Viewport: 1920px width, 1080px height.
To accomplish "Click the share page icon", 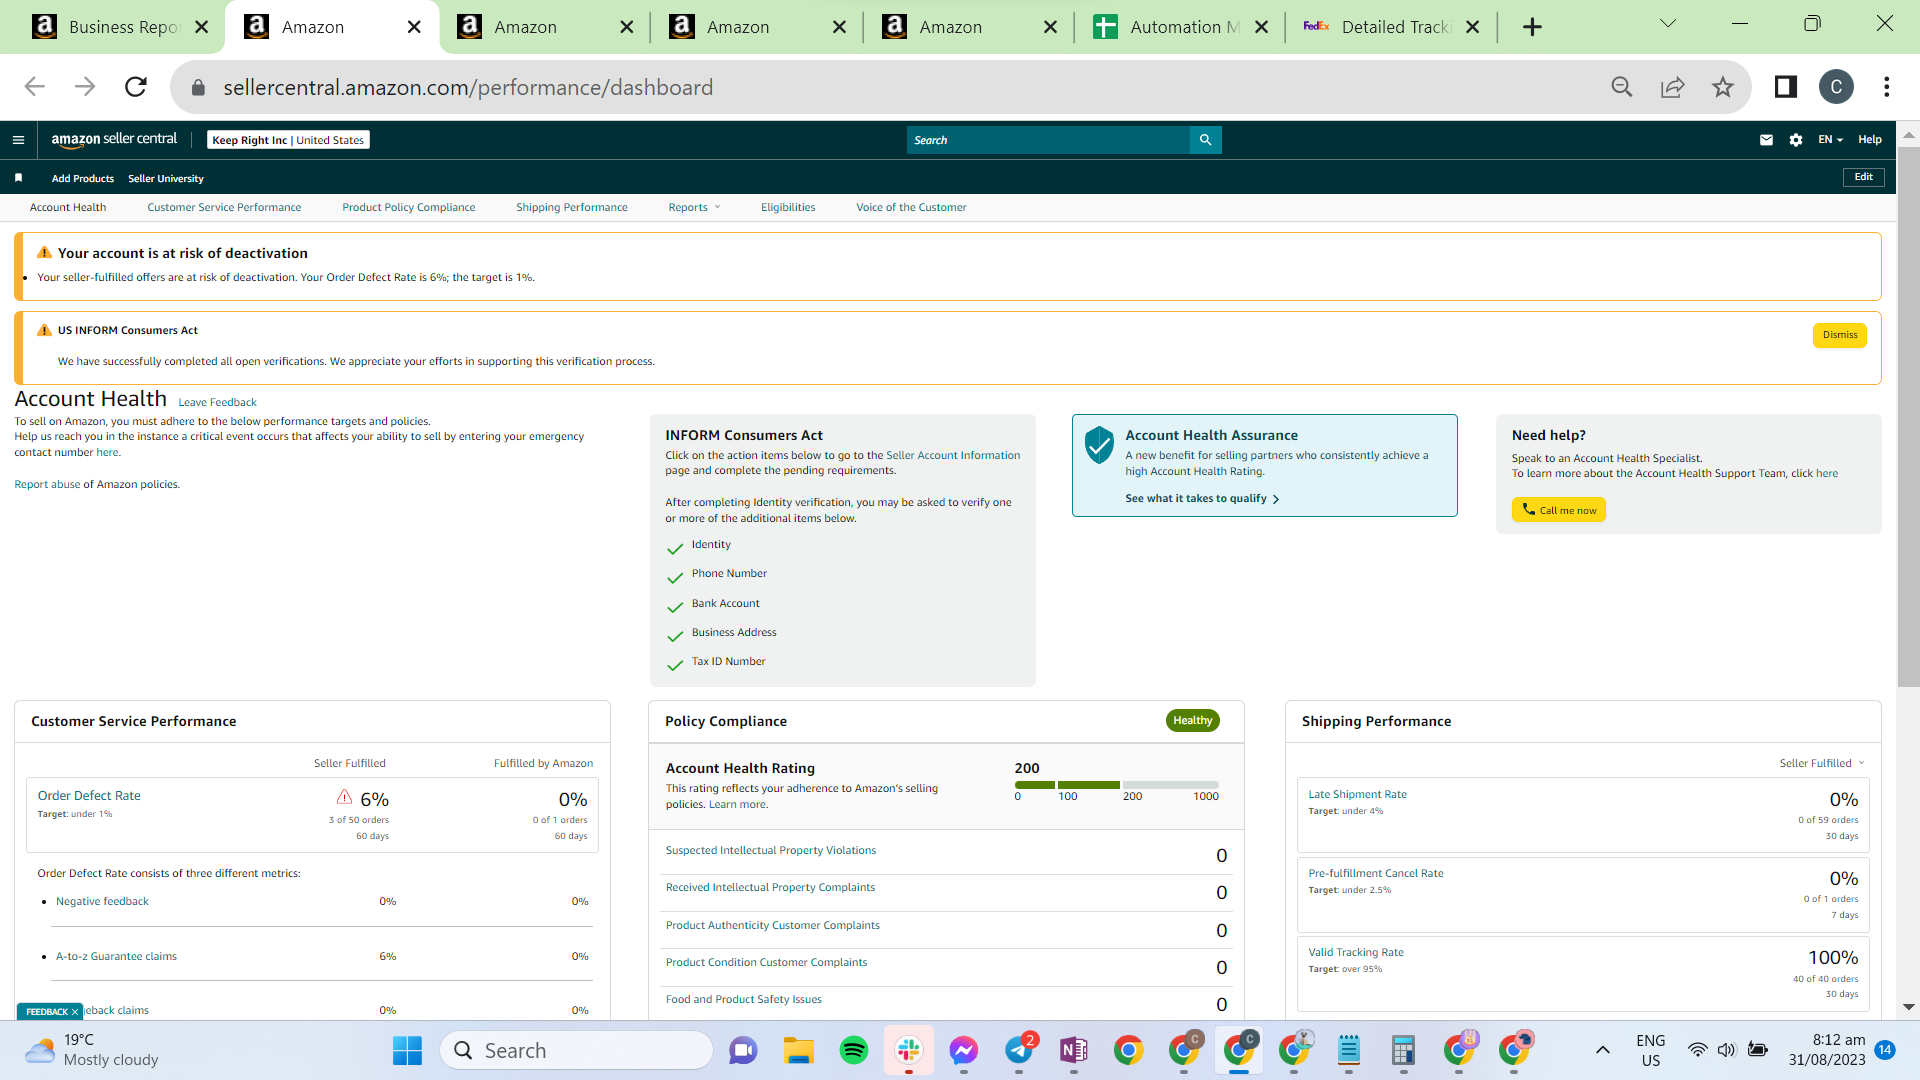I will (1672, 87).
